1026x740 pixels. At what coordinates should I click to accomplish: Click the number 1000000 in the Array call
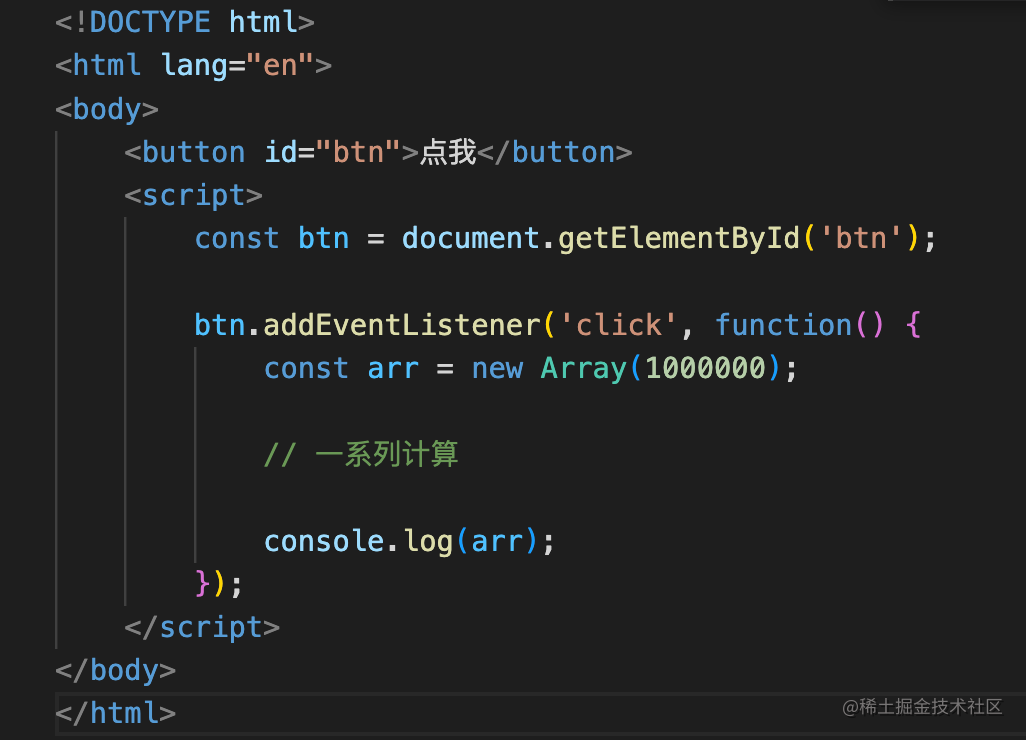pyautogui.click(x=705, y=368)
